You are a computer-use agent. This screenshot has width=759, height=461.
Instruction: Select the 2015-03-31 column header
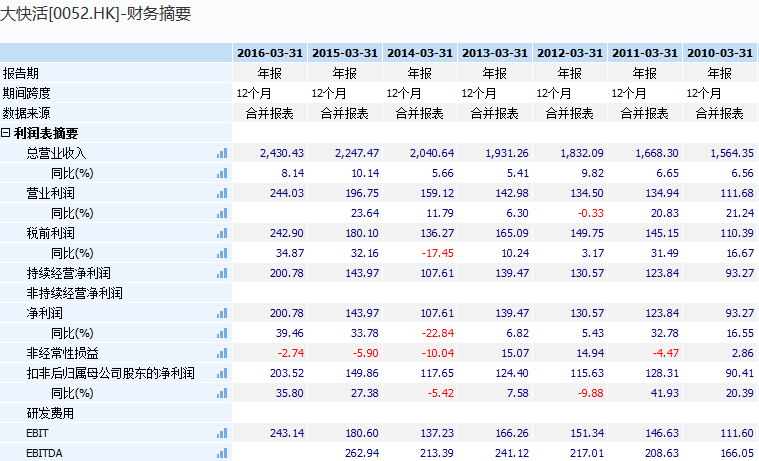(345, 53)
